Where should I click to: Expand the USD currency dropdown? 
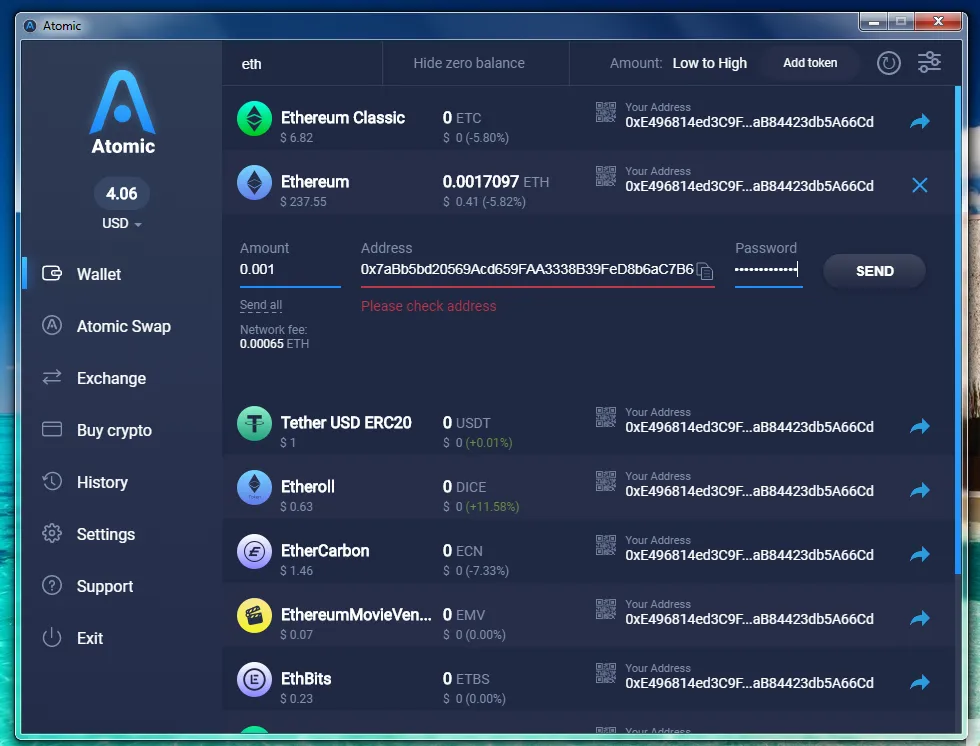coord(122,224)
